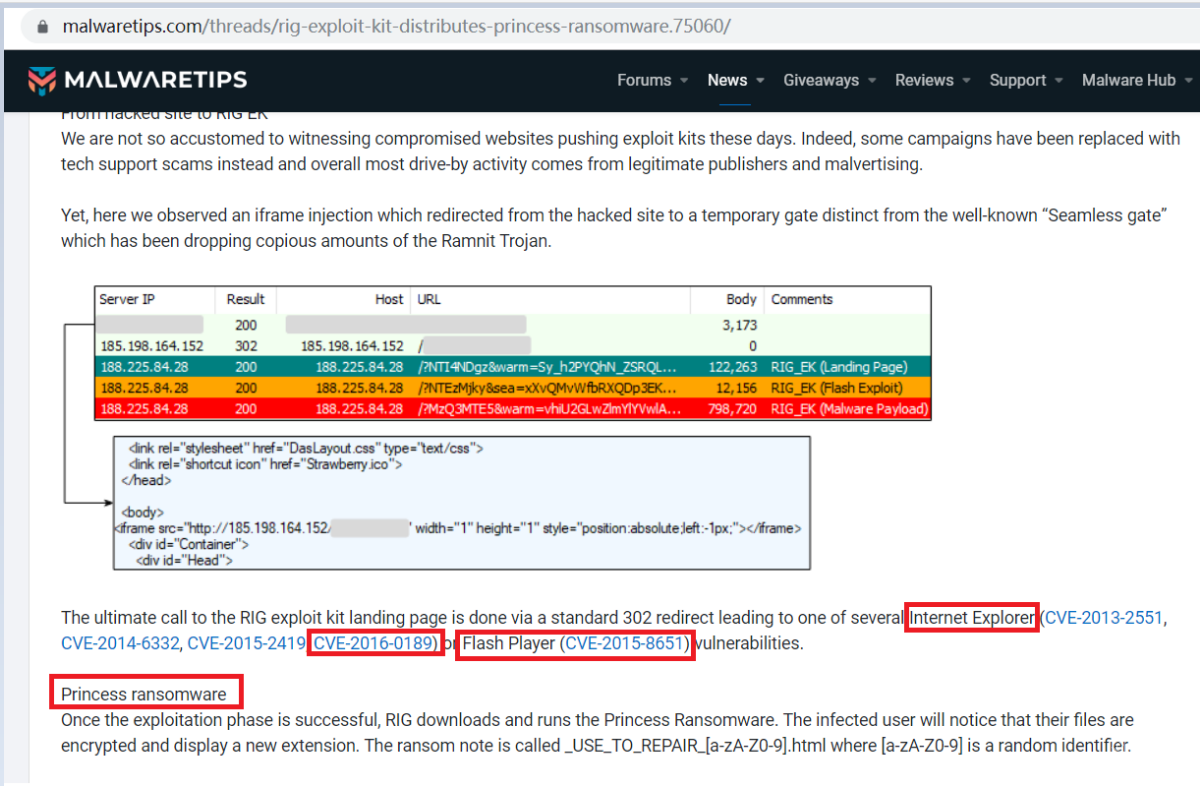Click the body value 12,156

click(738, 387)
